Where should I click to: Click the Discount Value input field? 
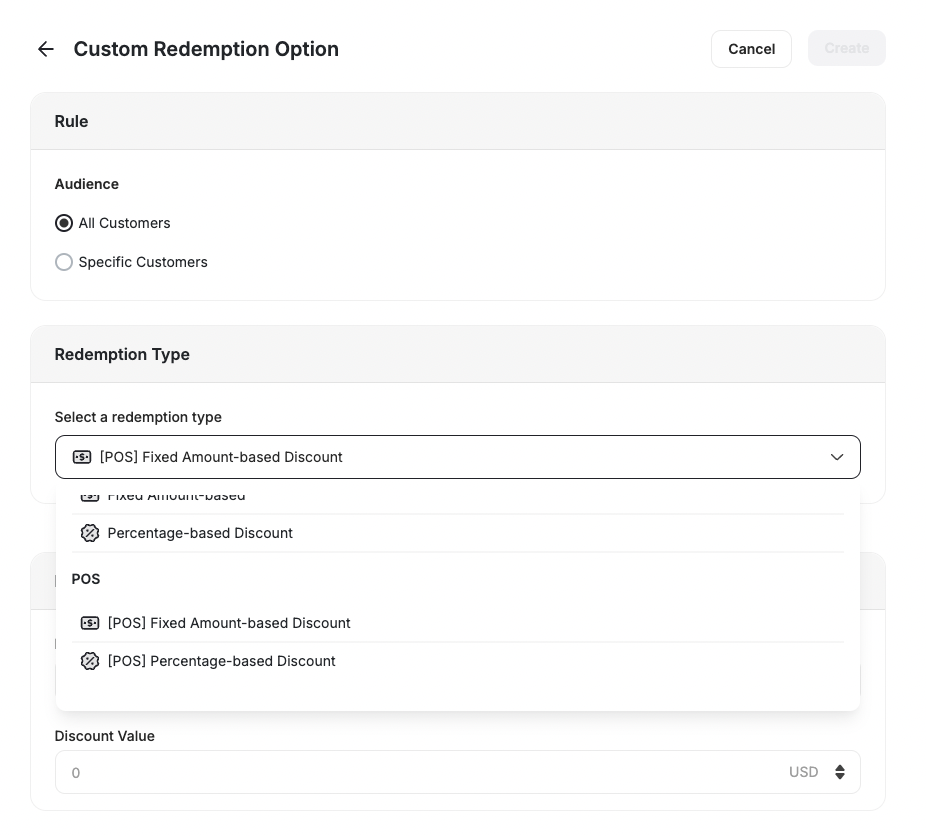pos(400,772)
